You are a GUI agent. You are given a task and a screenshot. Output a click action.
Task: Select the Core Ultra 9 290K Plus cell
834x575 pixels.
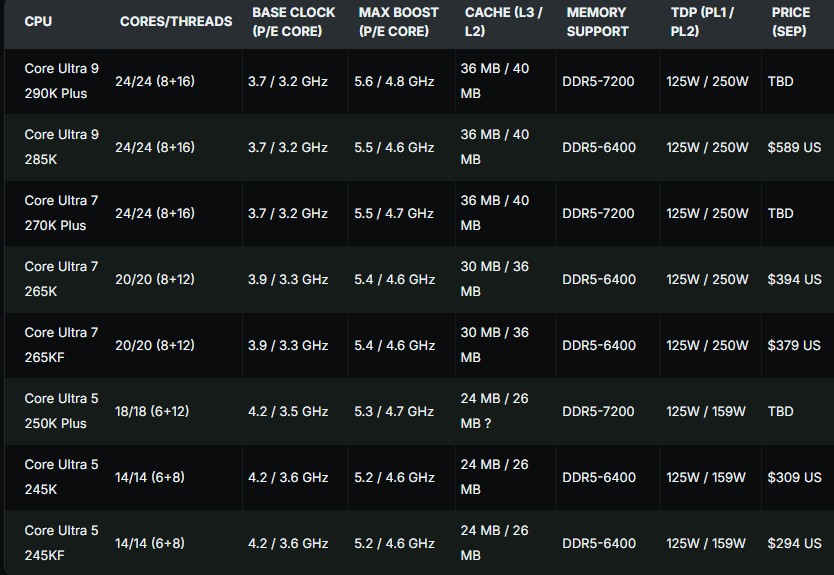[x=61, y=81]
